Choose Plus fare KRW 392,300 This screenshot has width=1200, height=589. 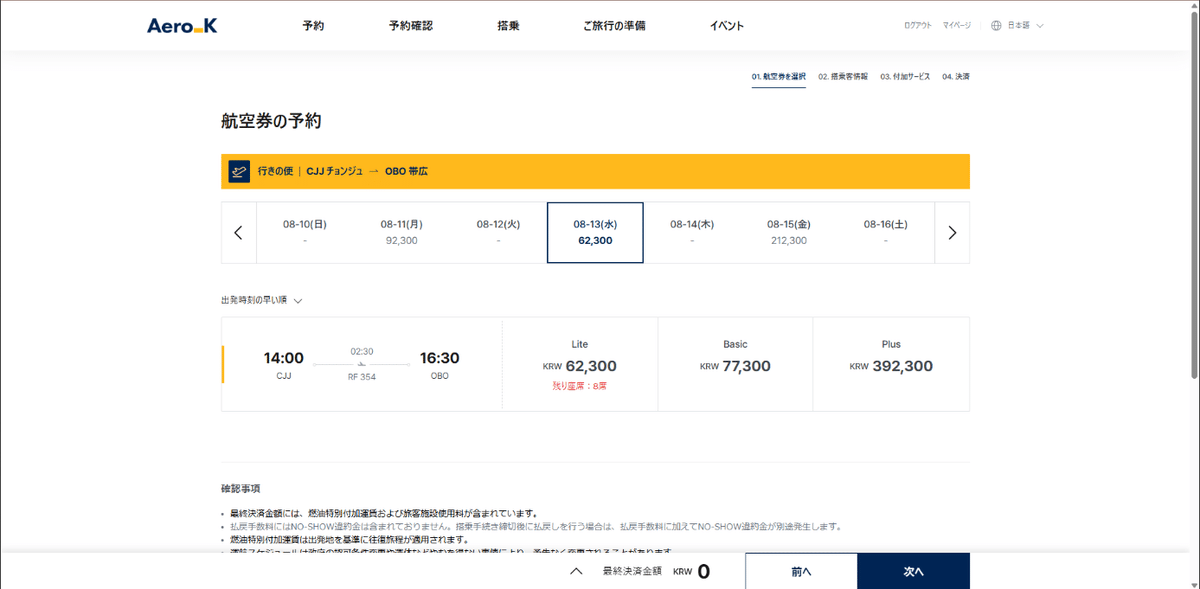(891, 364)
